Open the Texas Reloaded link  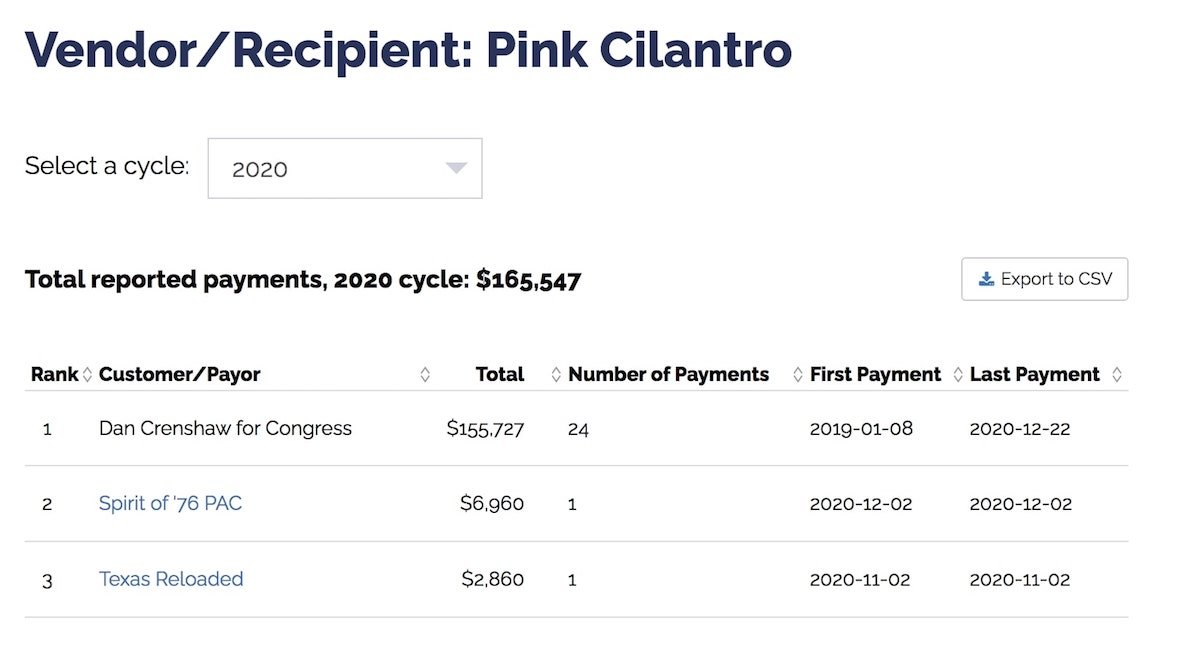[x=171, y=579]
